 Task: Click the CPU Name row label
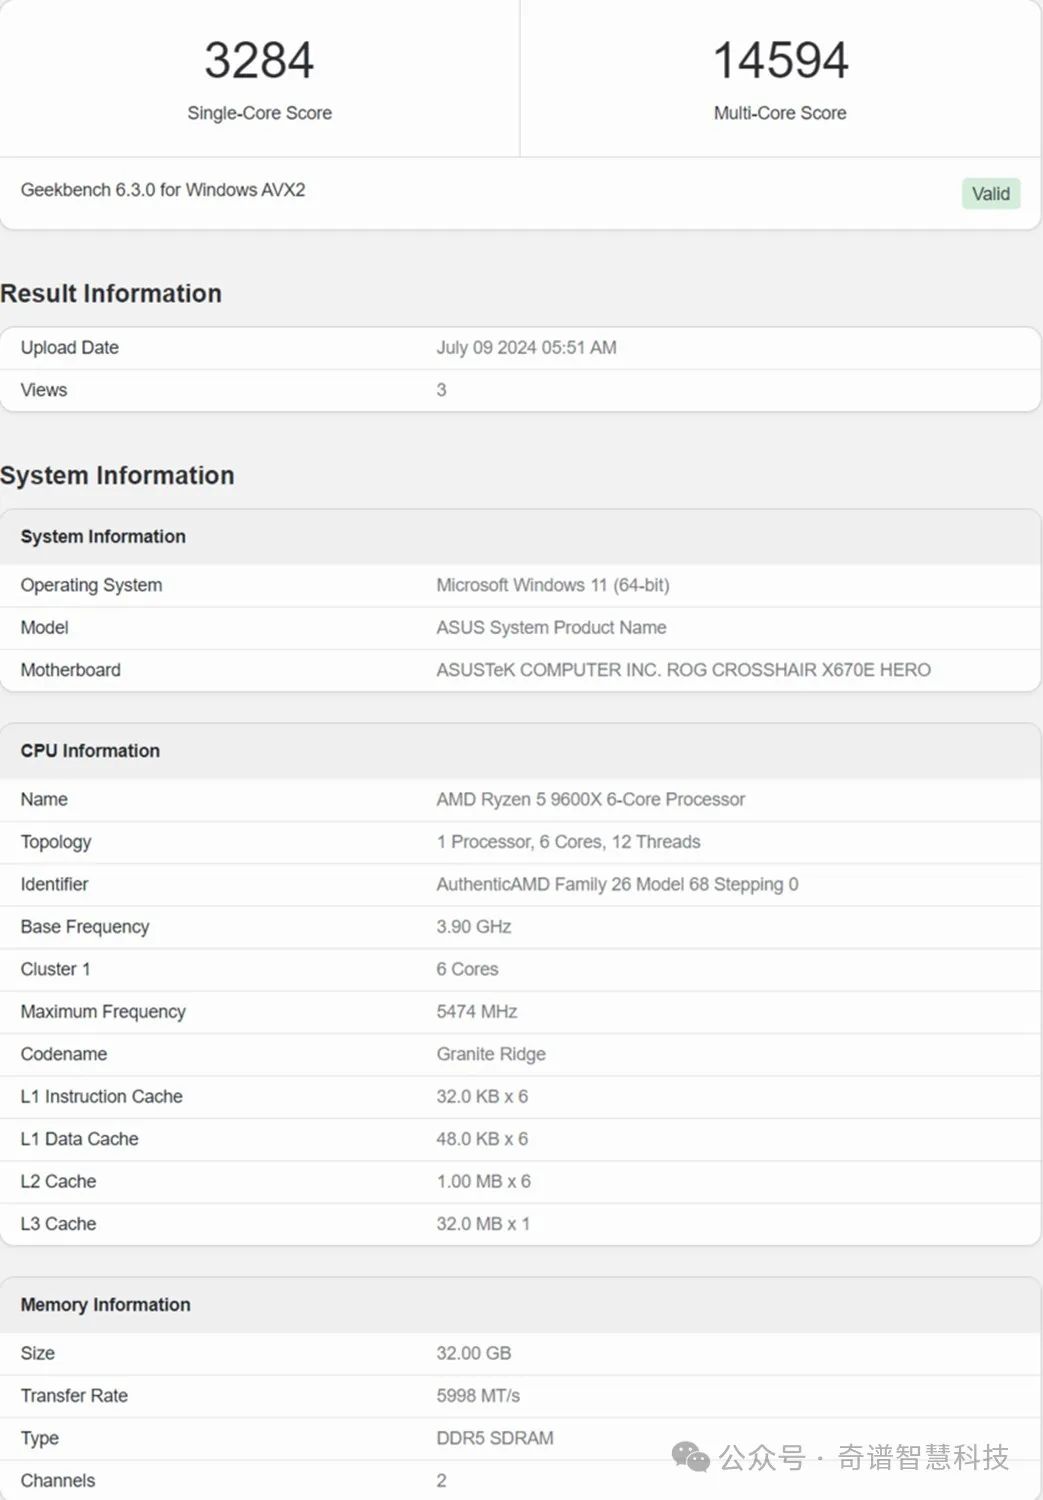point(44,800)
